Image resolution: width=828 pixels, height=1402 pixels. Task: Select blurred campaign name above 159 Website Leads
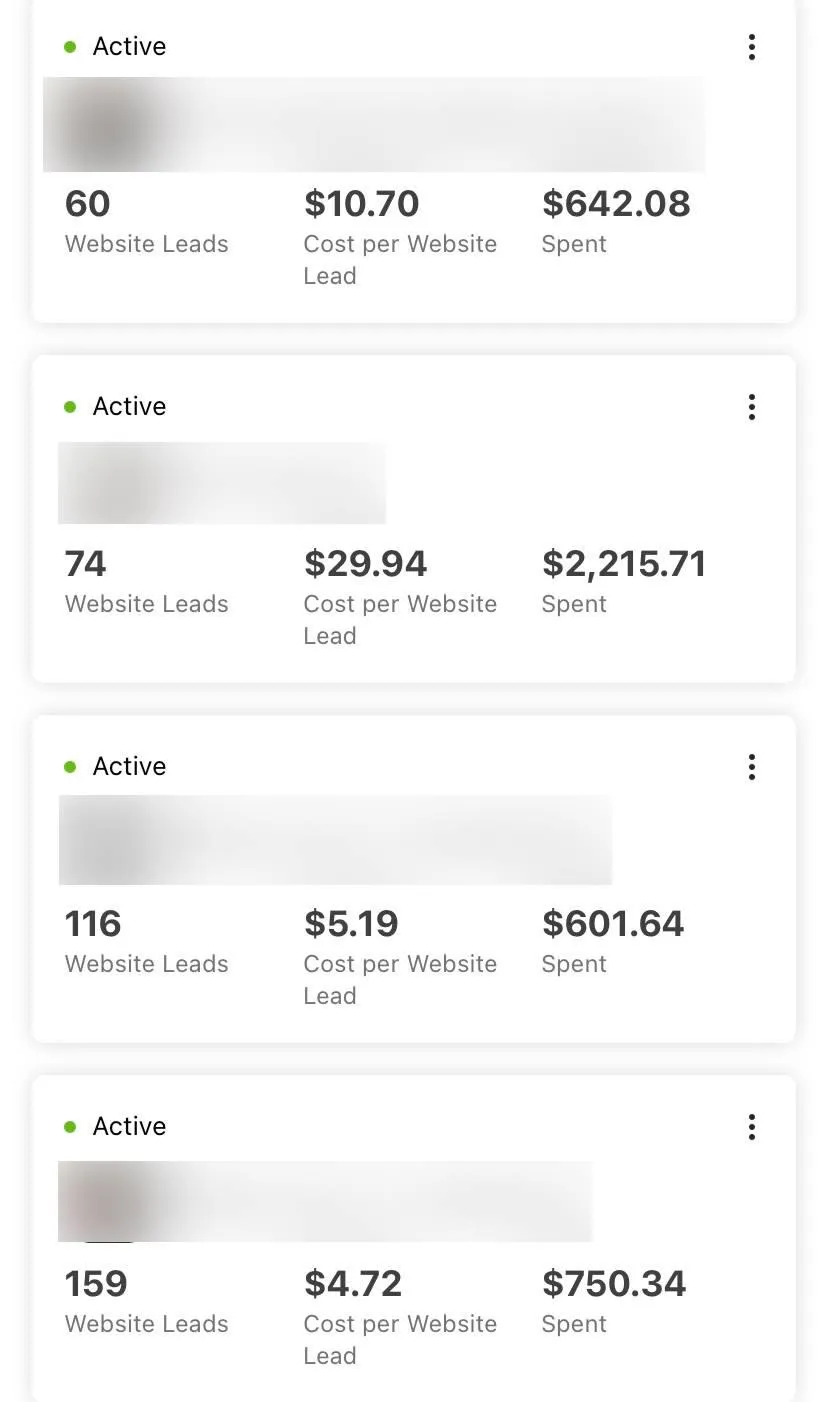(325, 1201)
